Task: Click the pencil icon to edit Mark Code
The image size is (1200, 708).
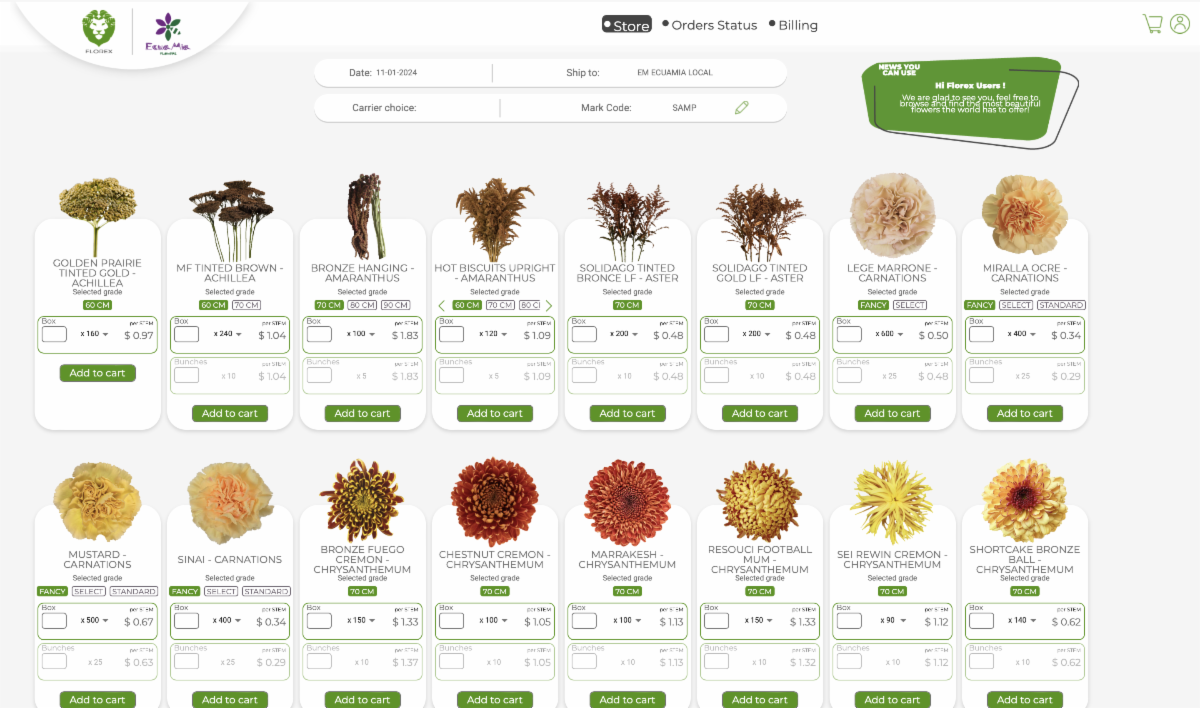Action: [741, 108]
